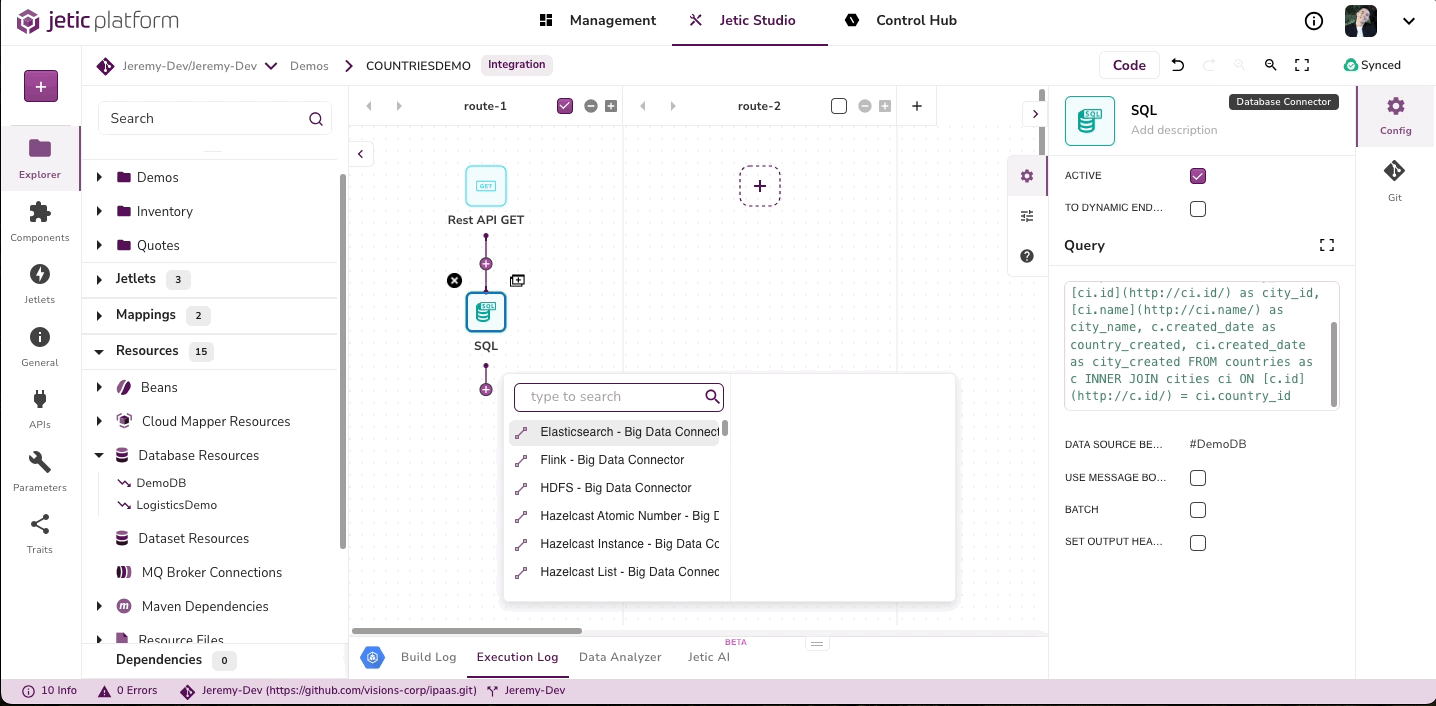The height and width of the screenshot is (706, 1436).
Task: Collapse Database Resources tree
Action: (99, 455)
